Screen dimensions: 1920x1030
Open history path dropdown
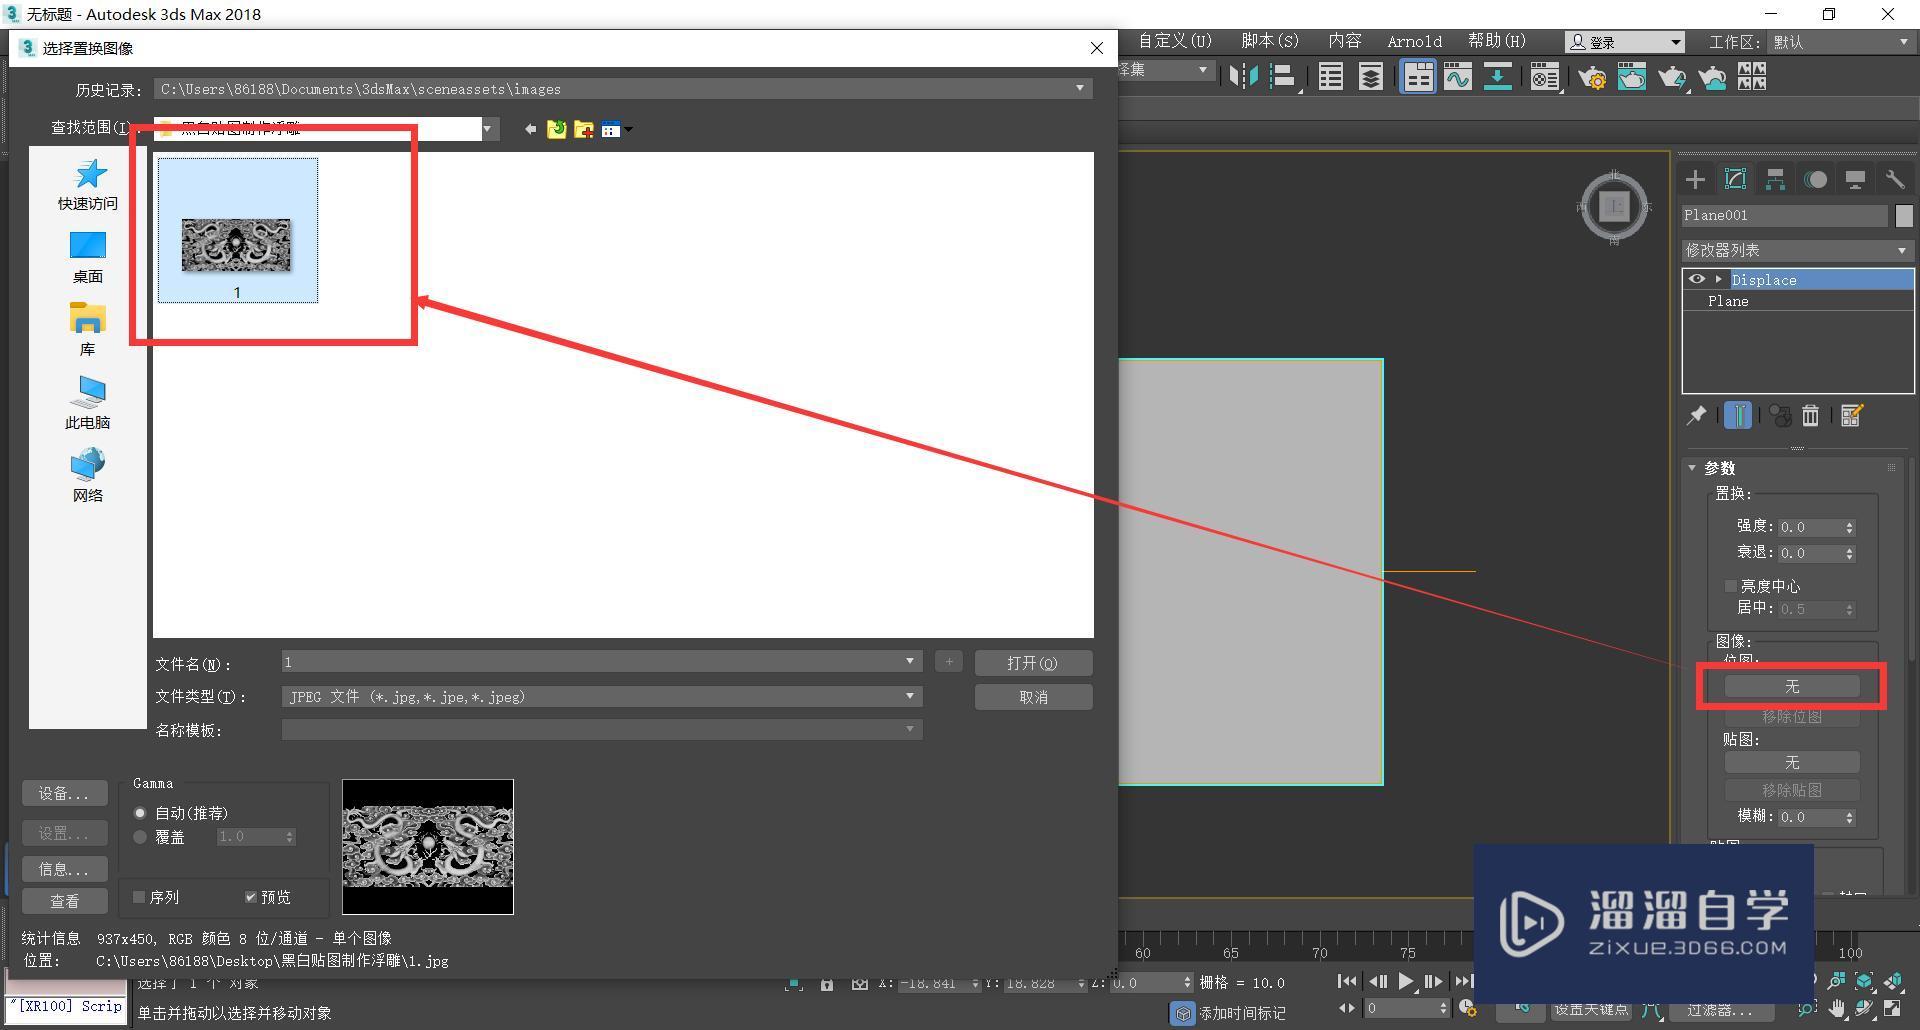point(1080,89)
